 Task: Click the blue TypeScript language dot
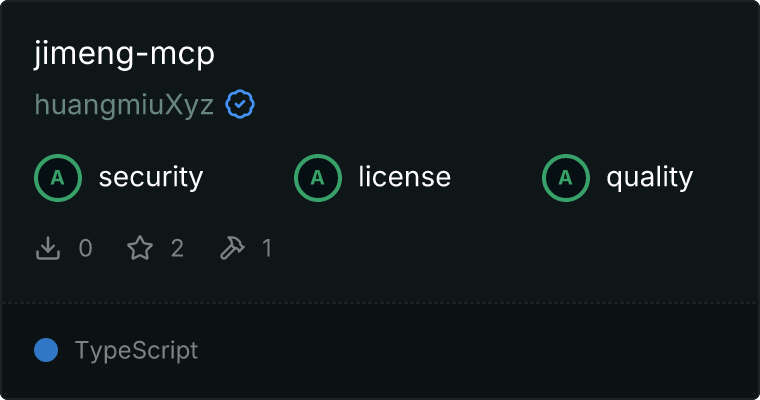(x=46, y=350)
